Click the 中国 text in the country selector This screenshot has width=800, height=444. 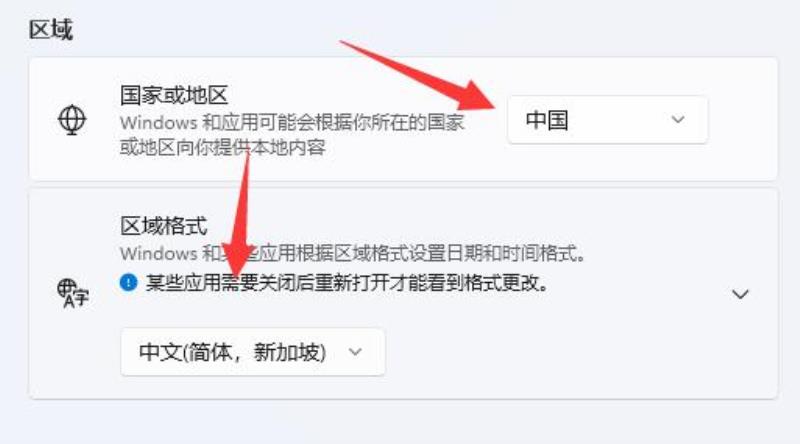[x=547, y=120]
